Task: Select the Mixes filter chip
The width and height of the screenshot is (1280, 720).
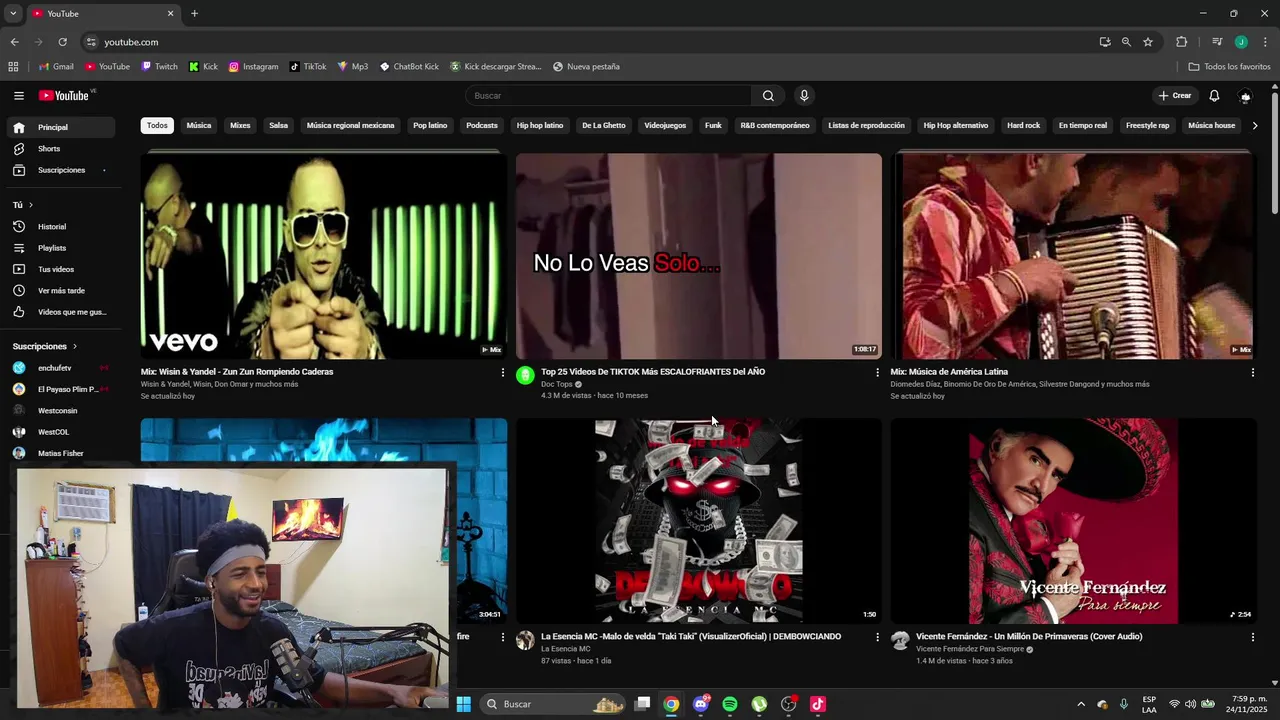Action: coord(240,126)
